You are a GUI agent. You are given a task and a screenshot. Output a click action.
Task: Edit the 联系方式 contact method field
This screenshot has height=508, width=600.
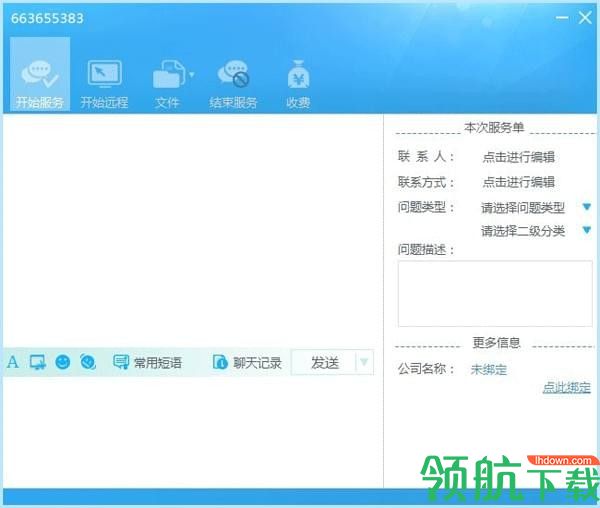[x=518, y=182]
